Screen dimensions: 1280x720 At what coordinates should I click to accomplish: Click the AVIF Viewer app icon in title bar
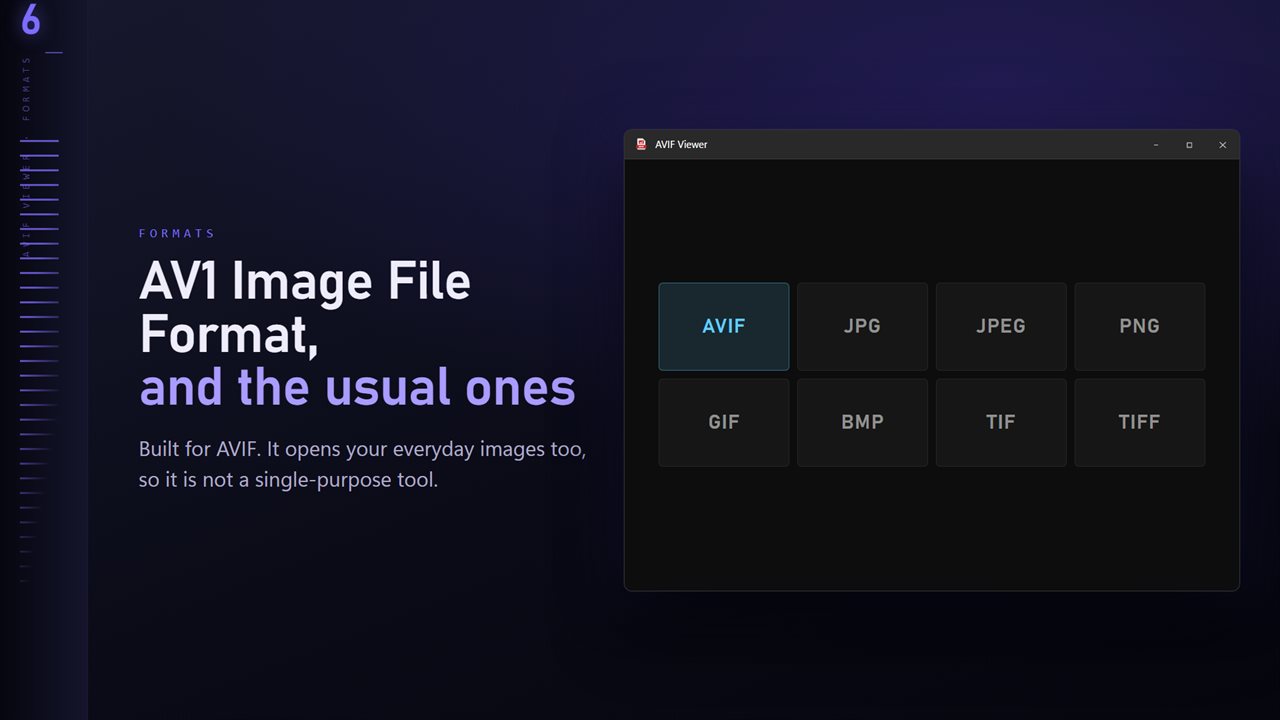641,144
